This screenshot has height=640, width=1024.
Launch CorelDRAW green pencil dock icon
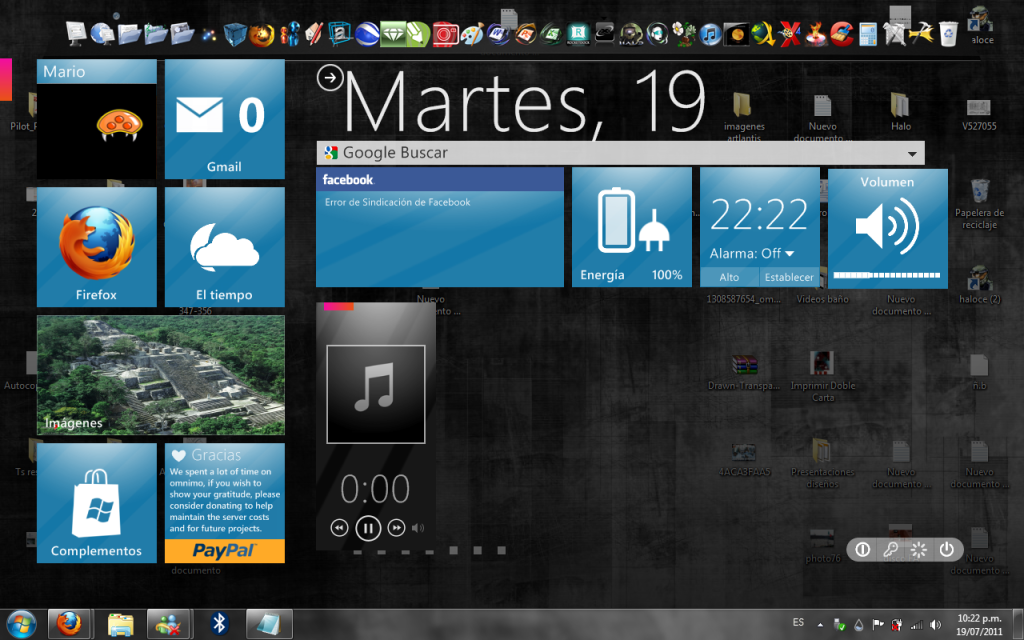pyautogui.click(x=418, y=34)
